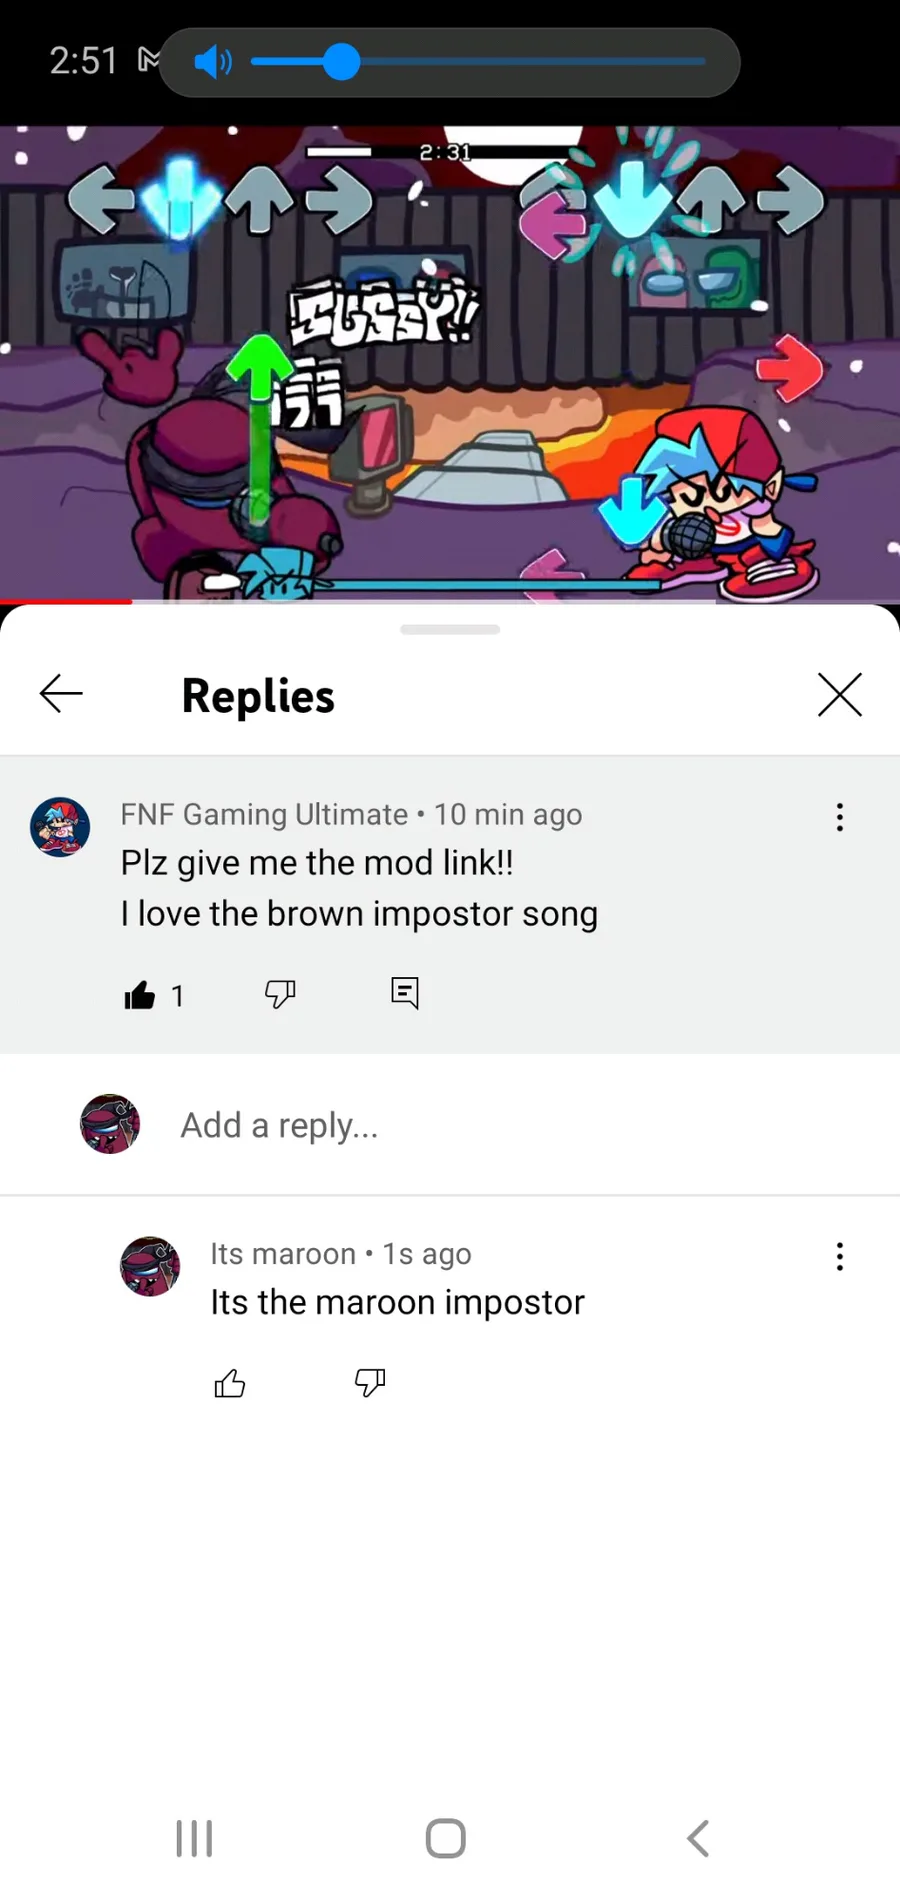The width and height of the screenshot is (900, 1901).
Task: Go back using the Replies back arrow
Action: pyautogui.click(x=61, y=694)
